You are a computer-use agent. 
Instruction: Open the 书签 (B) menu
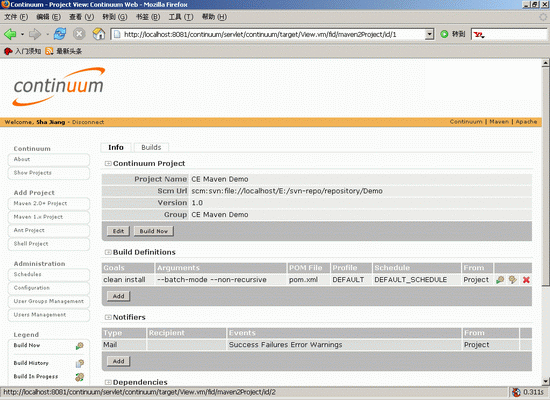(148, 17)
